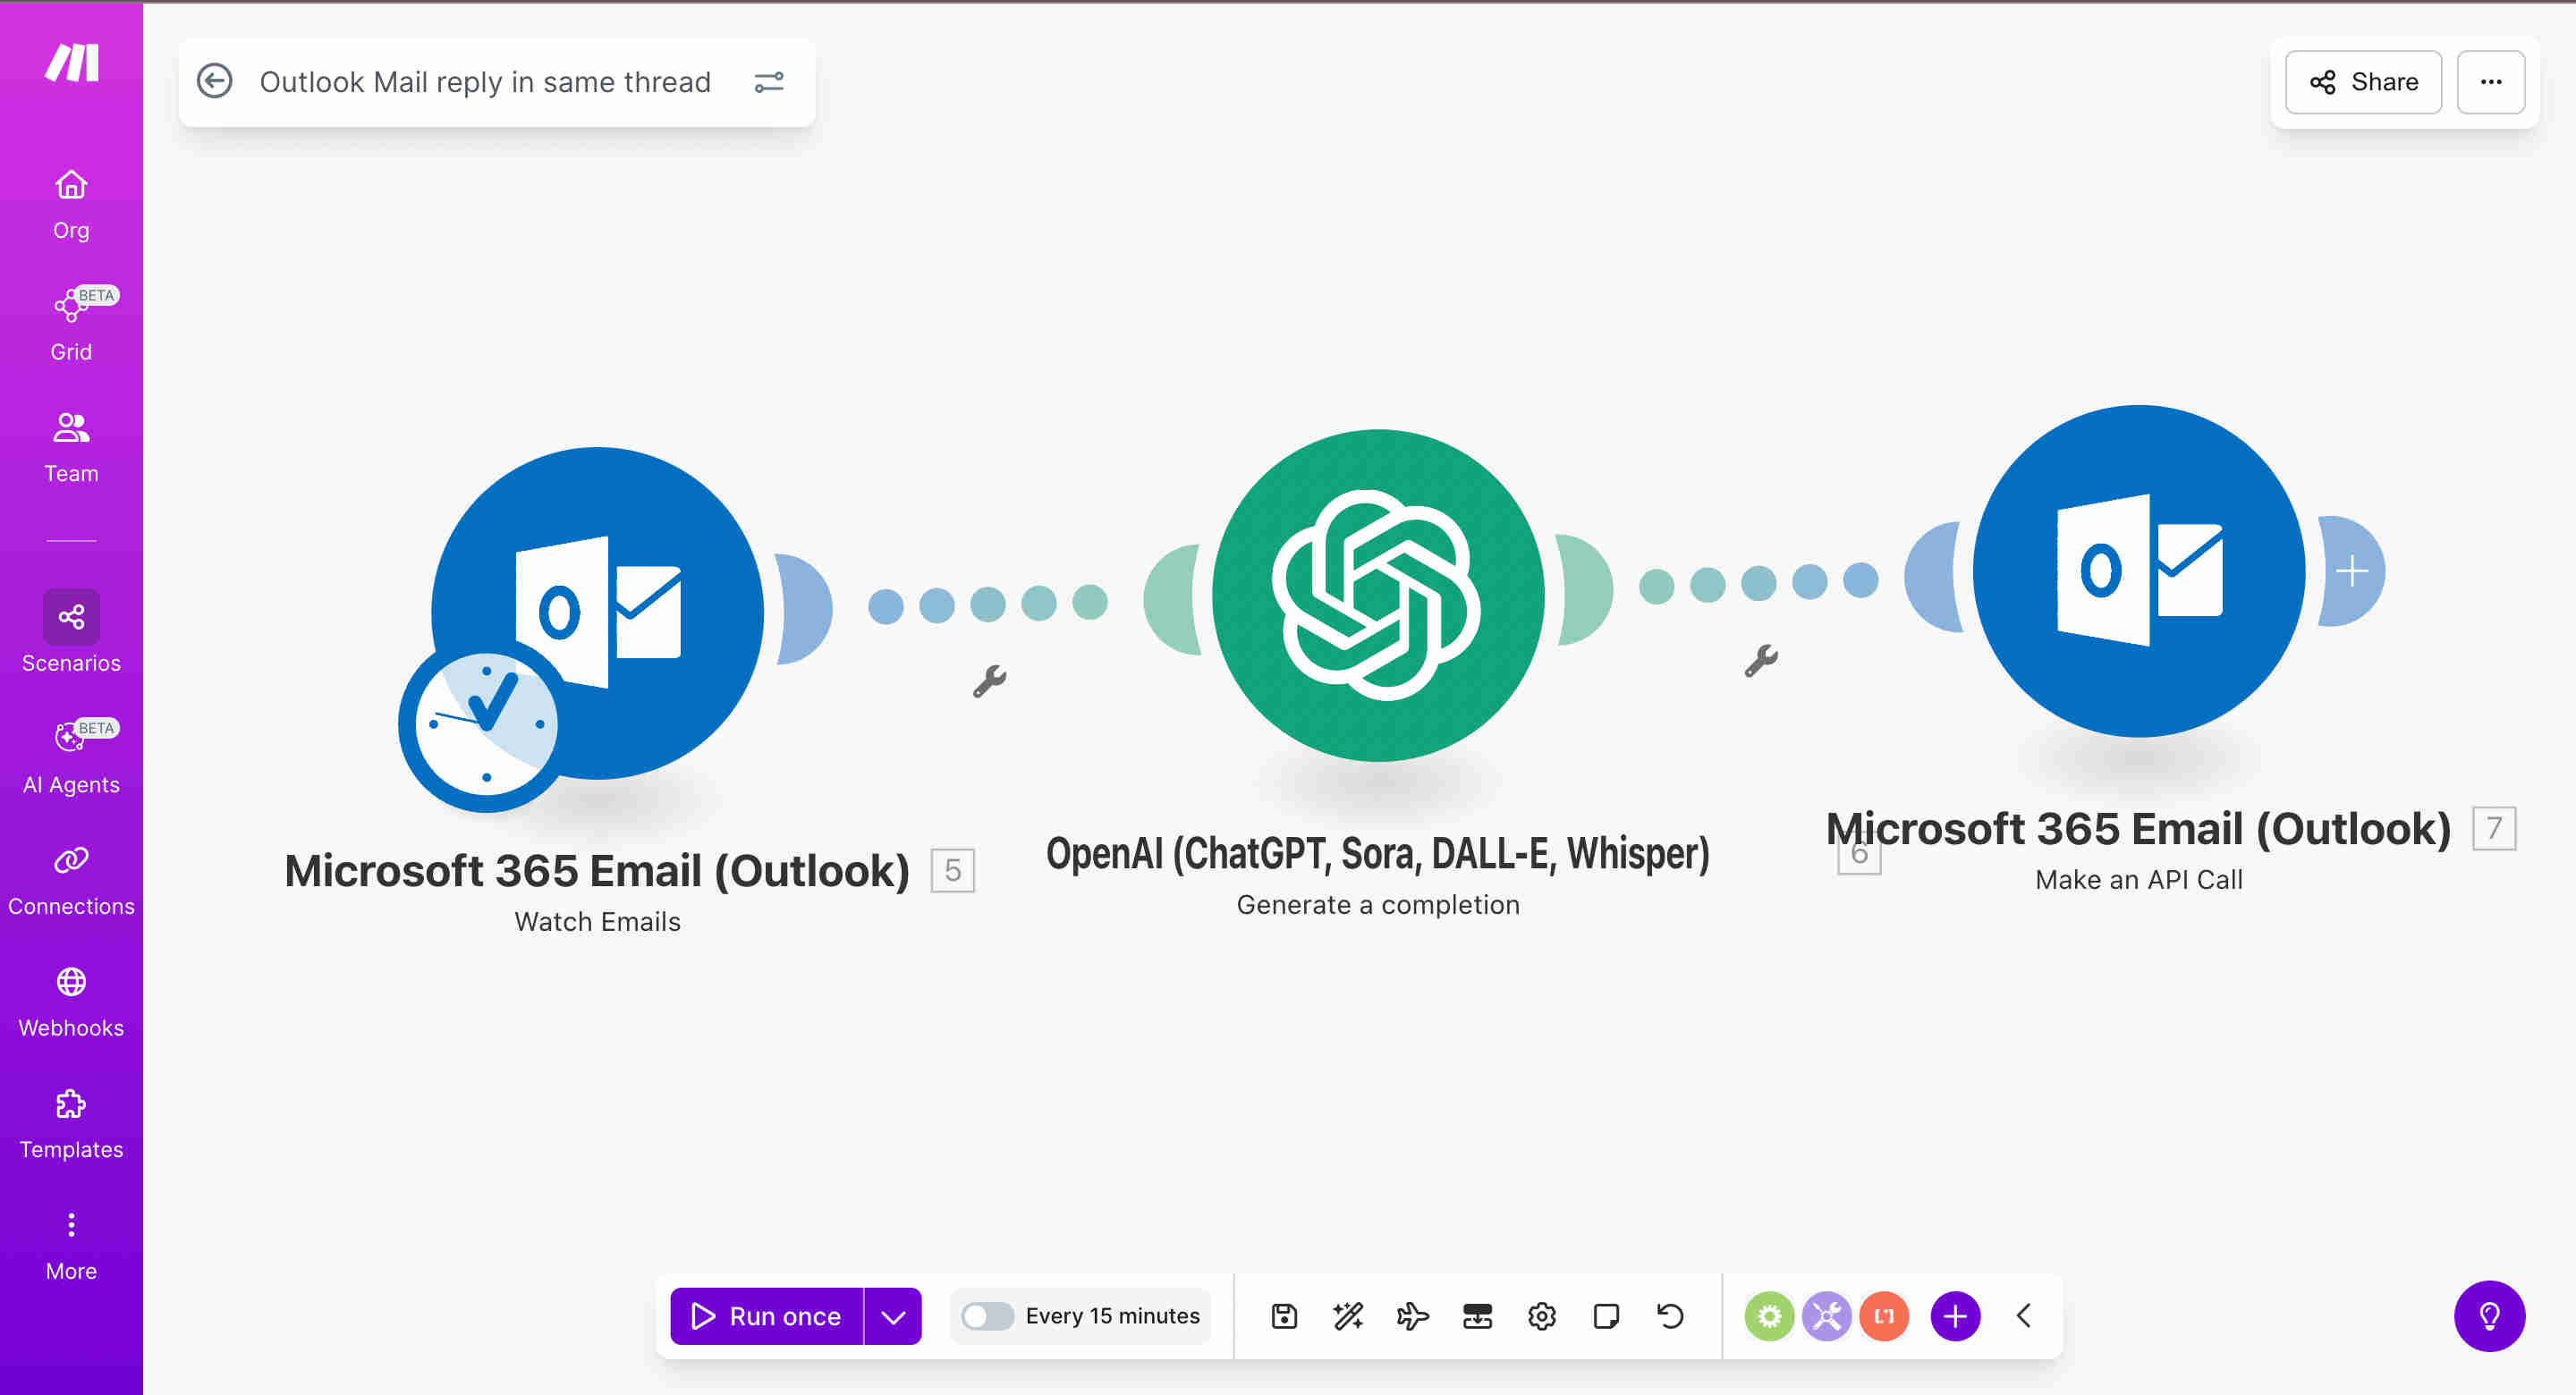Open the Outlook Watch Emails module
Screen dimensions: 2576x1395
(x=598, y=612)
